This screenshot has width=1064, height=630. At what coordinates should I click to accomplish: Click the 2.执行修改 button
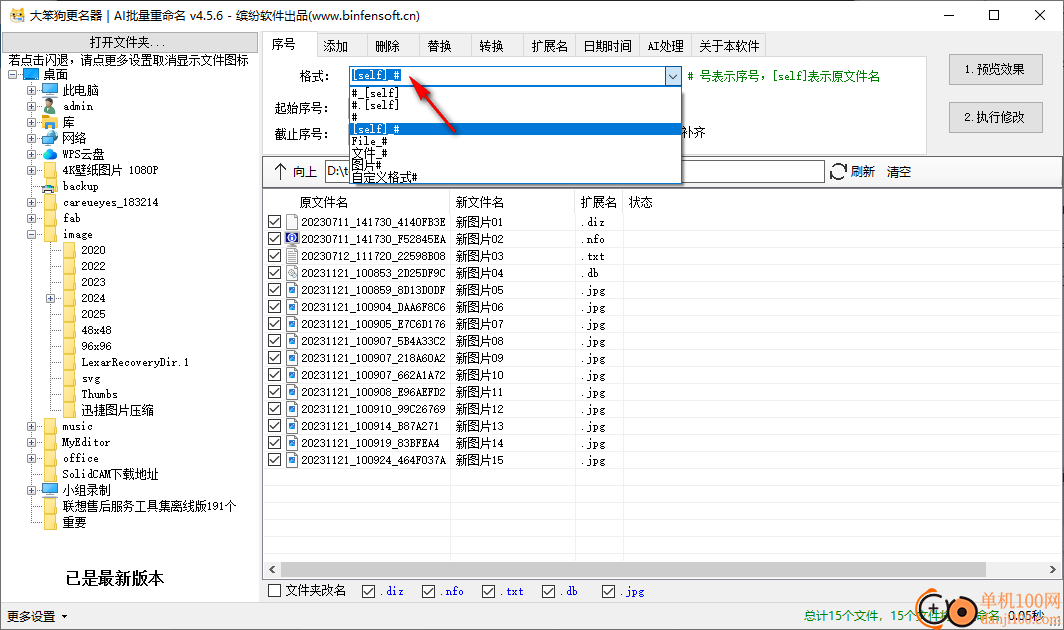995,117
